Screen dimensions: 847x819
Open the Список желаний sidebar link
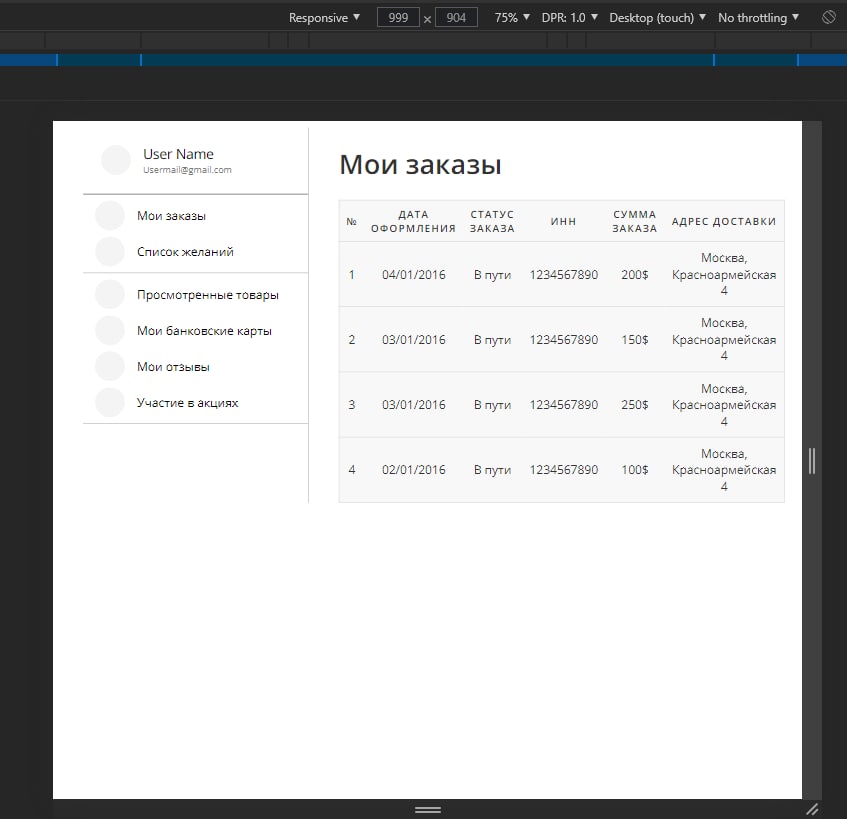tap(185, 252)
